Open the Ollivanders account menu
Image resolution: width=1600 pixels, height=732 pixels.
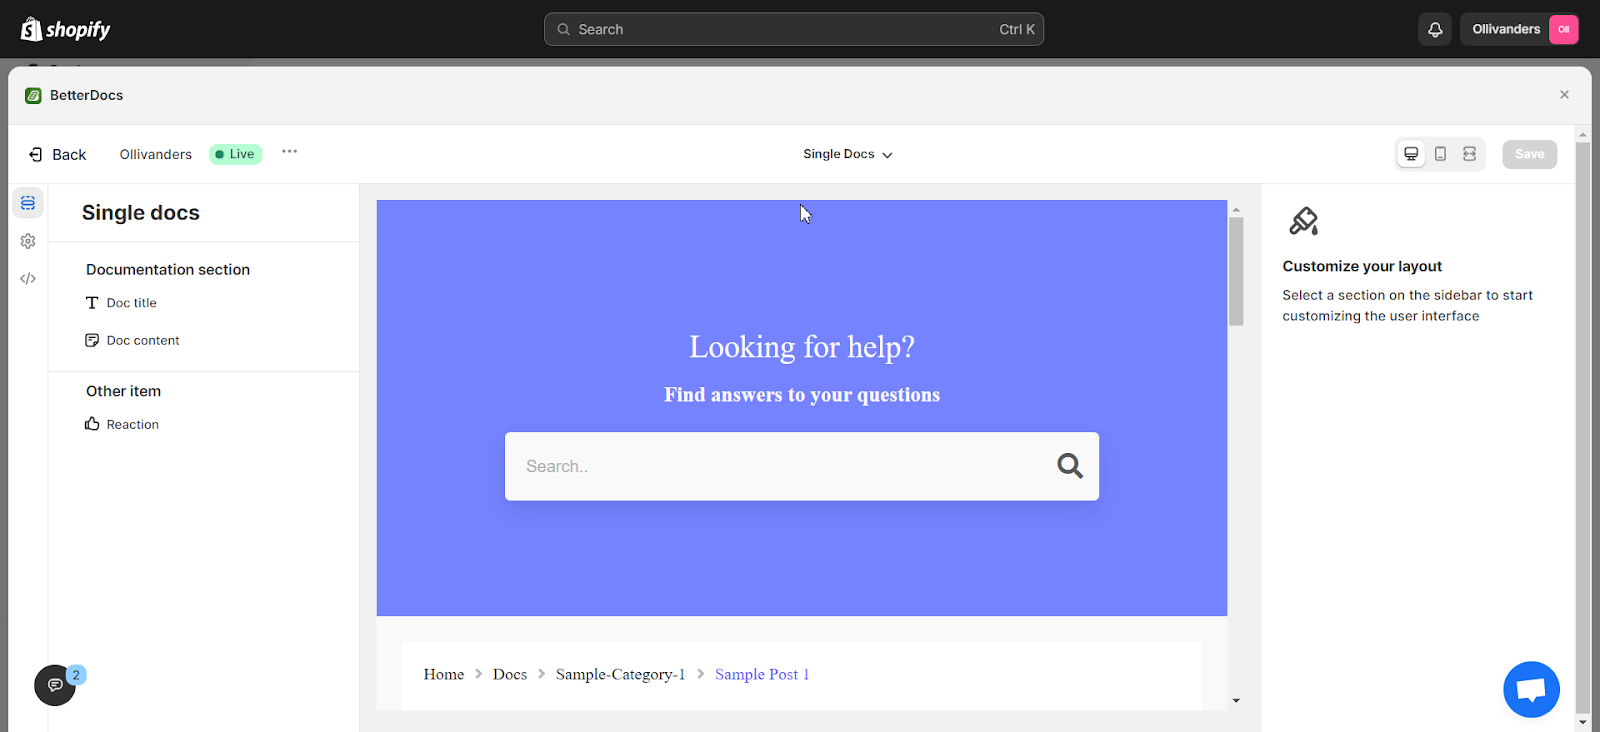(x=1520, y=29)
